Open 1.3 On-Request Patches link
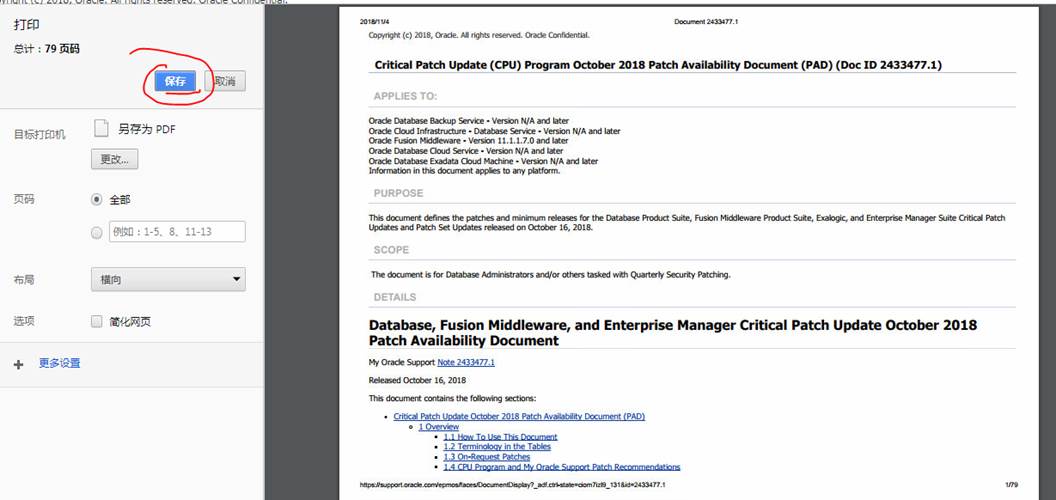 [486, 457]
